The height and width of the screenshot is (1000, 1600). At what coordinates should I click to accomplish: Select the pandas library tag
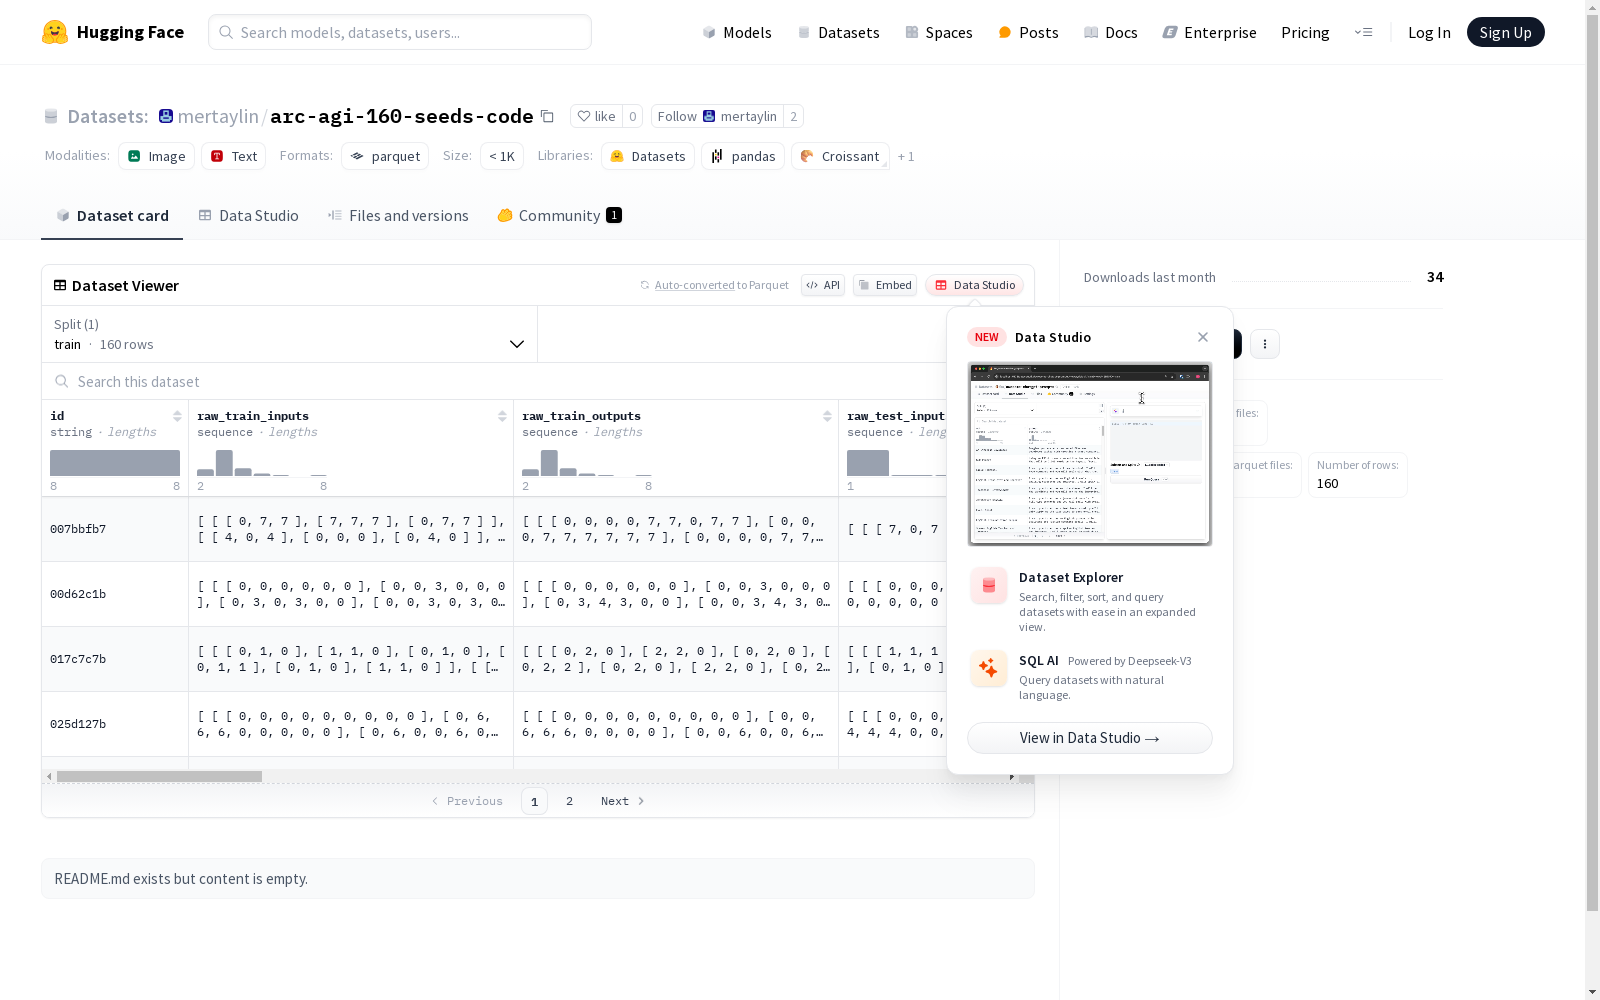[743, 156]
